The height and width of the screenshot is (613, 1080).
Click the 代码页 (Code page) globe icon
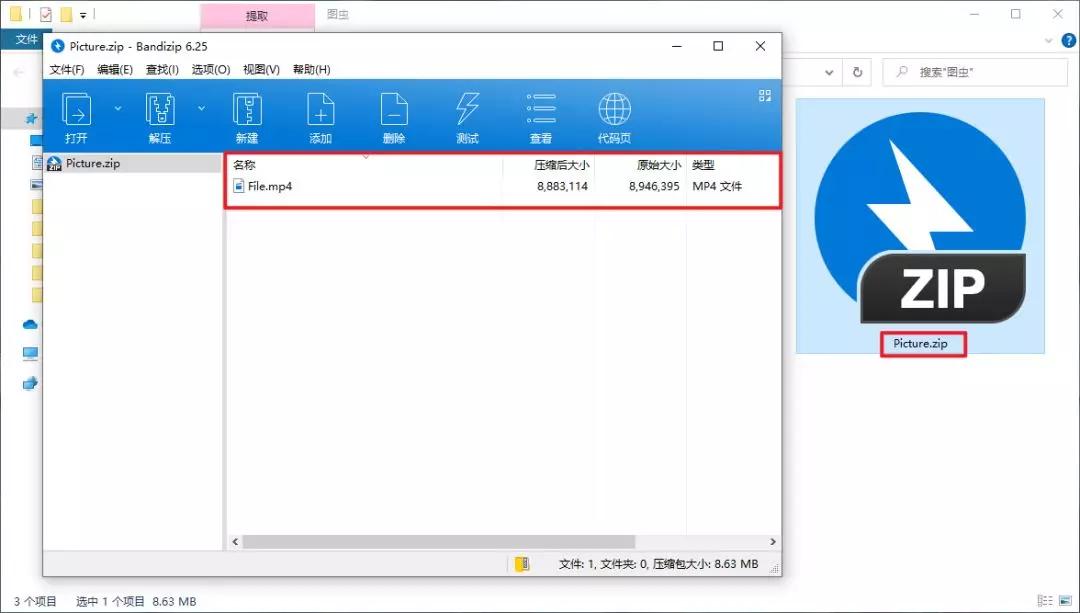point(614,108)
